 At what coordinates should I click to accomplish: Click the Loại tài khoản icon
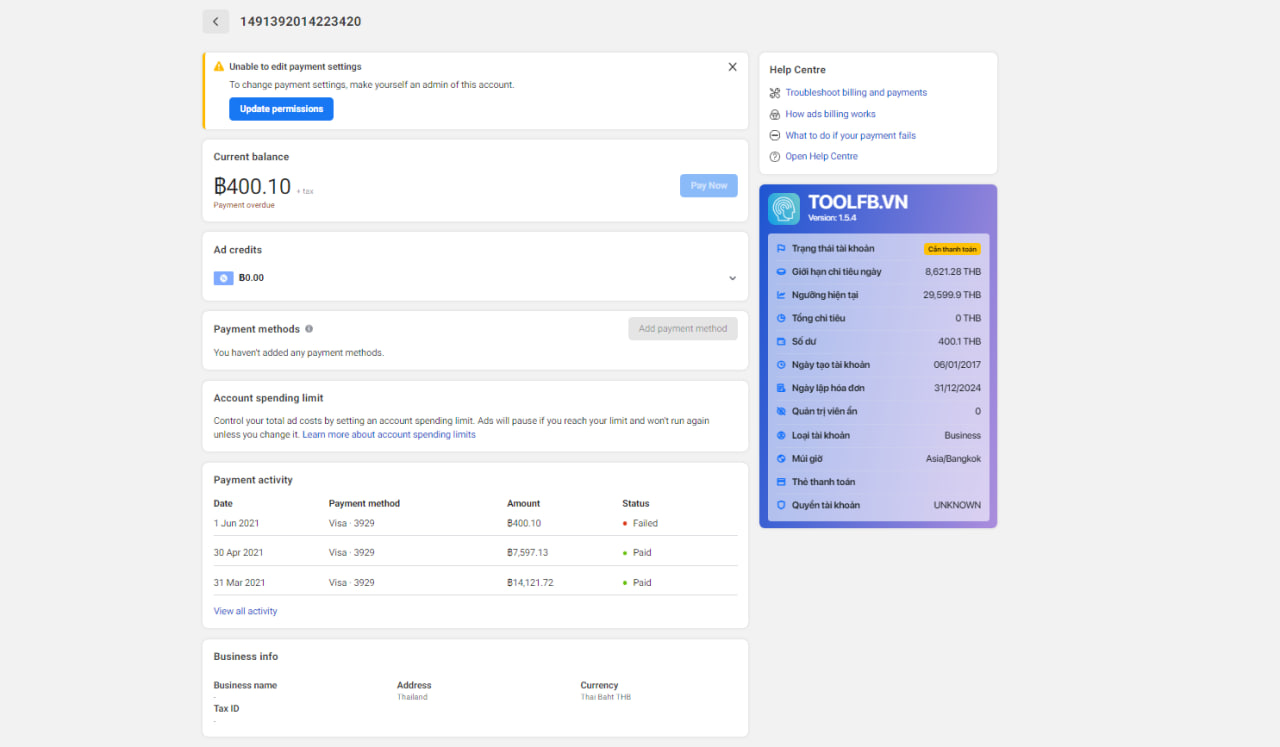pyautogui.click(x=781, y=435)
